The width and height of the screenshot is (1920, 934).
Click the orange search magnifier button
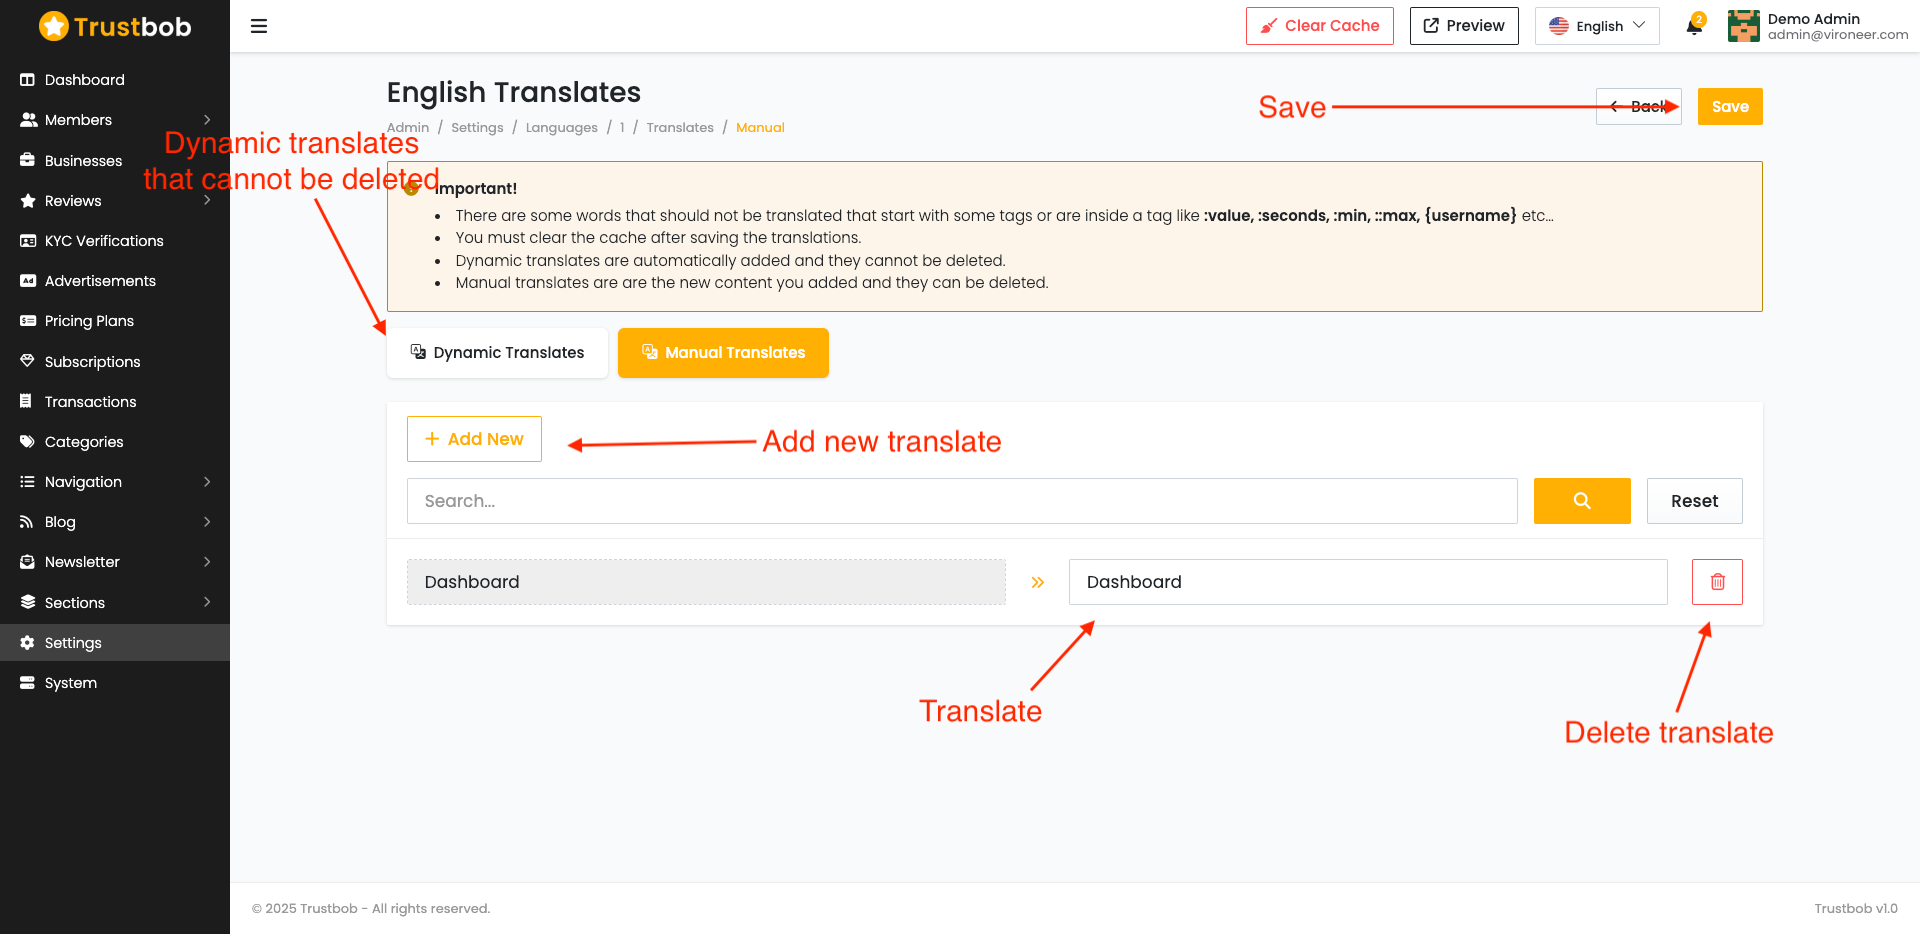(x=1582, y=501)
